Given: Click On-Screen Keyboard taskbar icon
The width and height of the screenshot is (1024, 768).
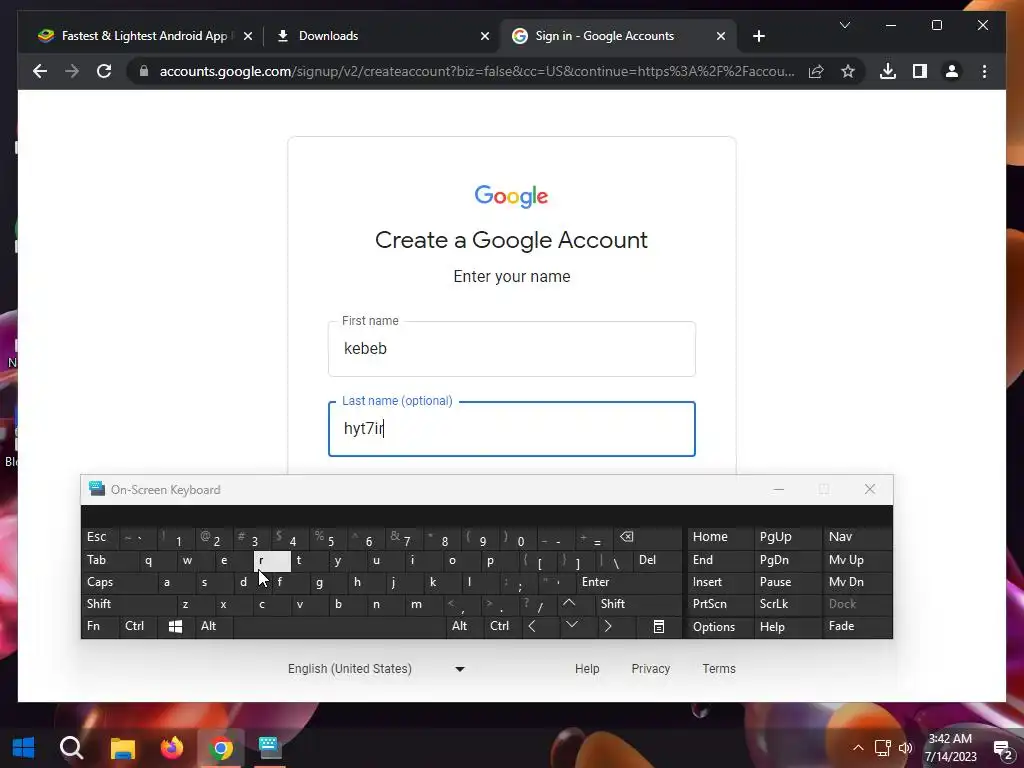Looking at the screenshot, I should click(269, 748).
